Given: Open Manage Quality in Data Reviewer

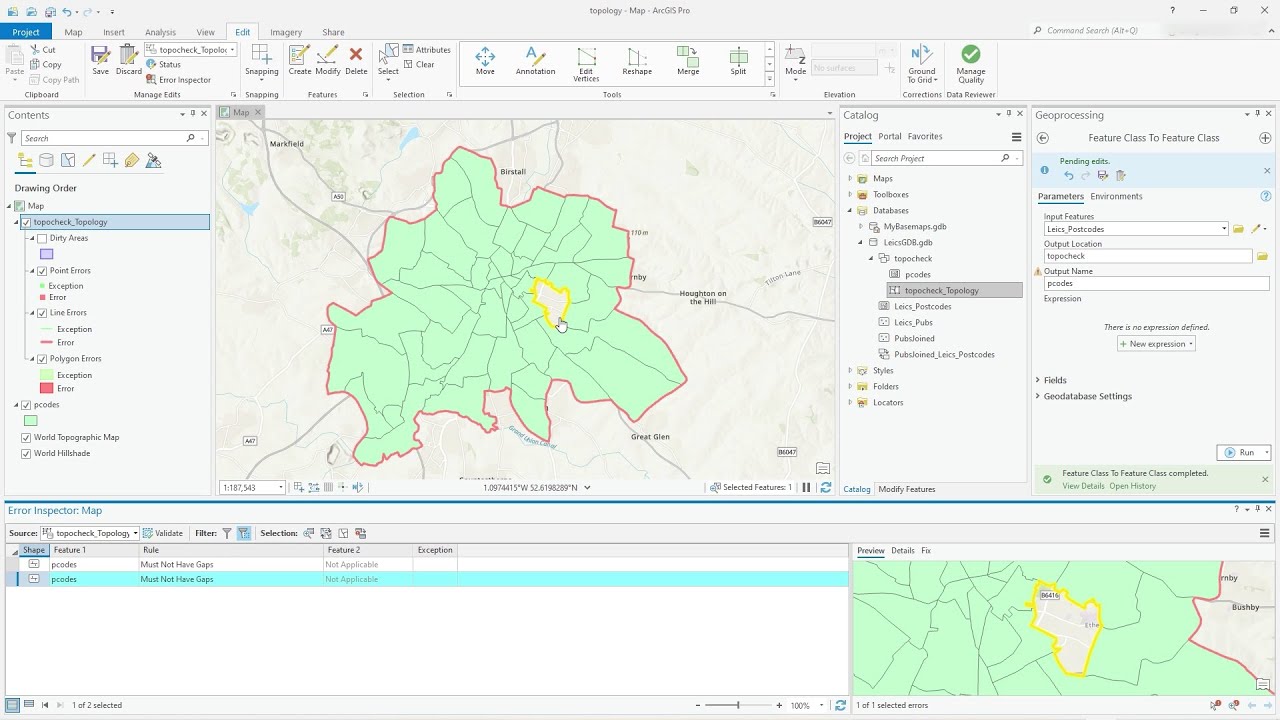Looking at the screenshot, I should pos(970,64).
